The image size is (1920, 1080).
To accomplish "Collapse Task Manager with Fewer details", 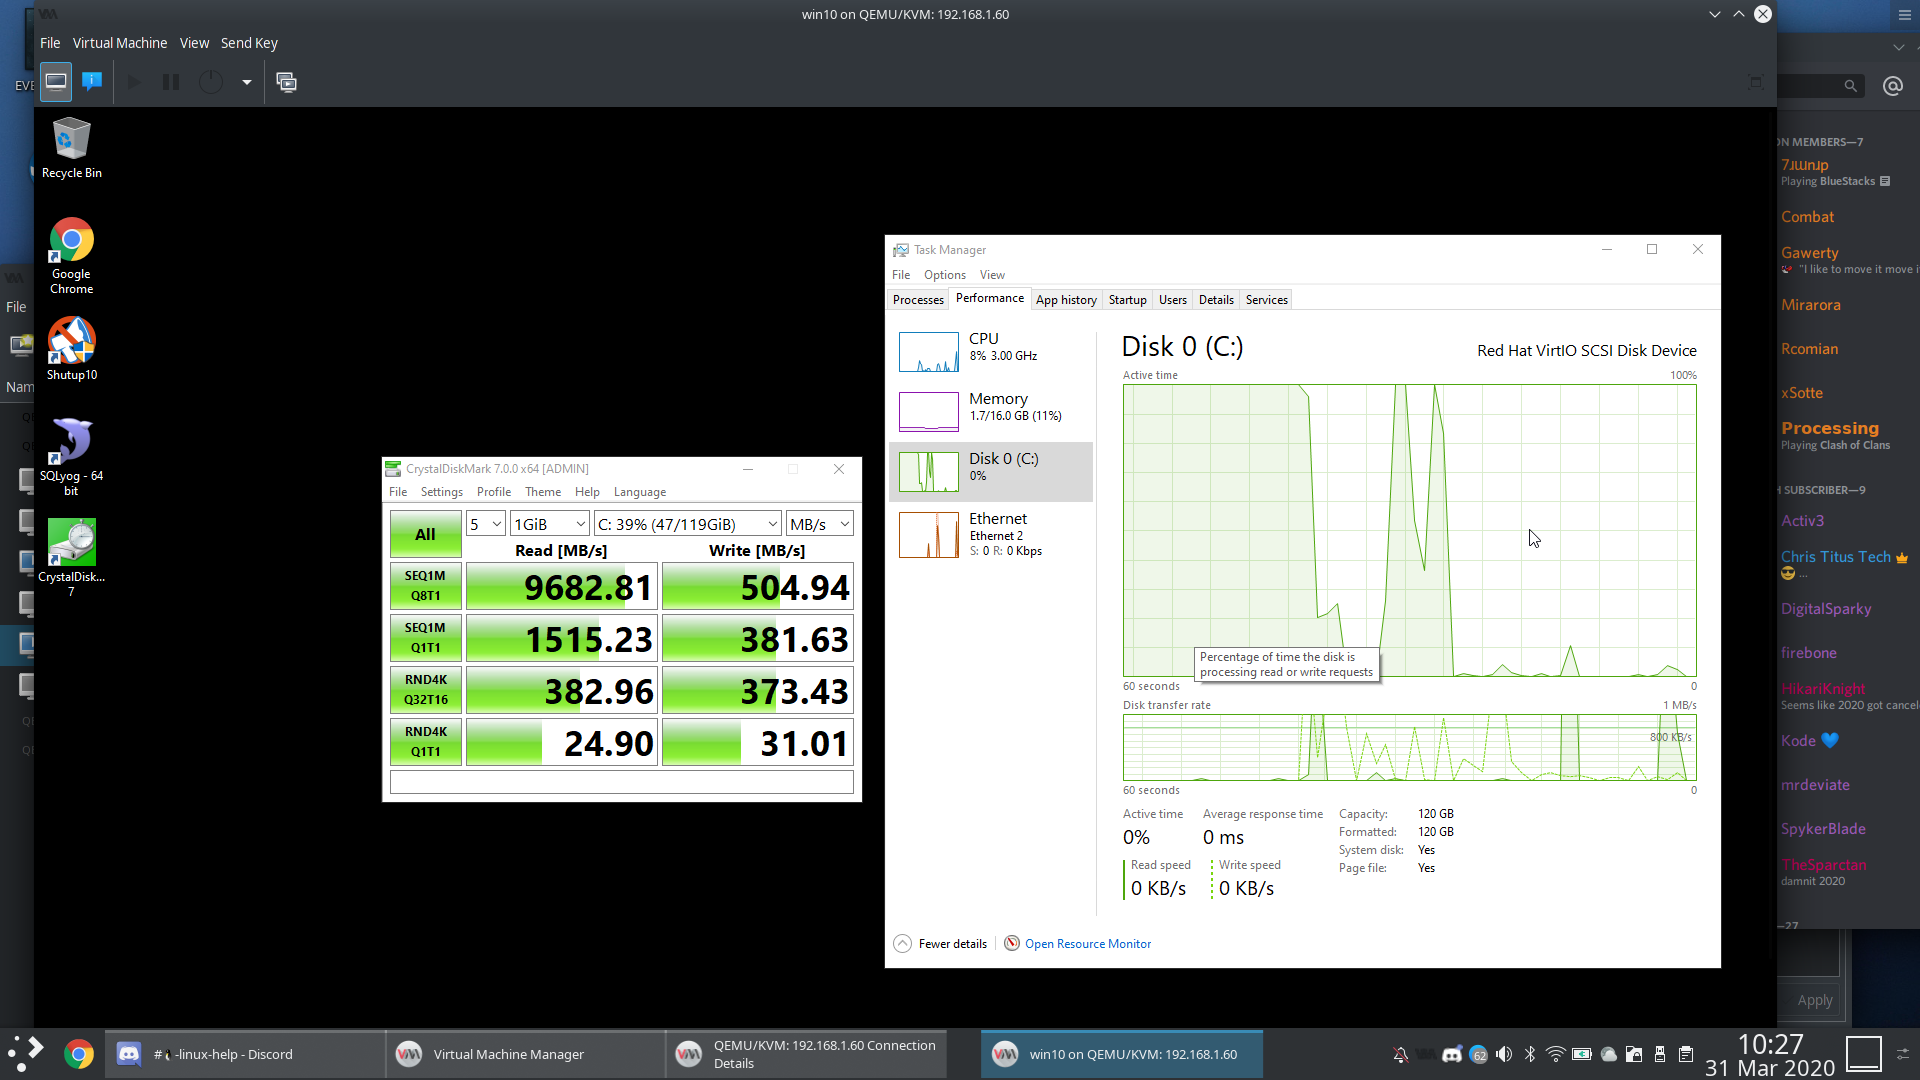I will click(x=951, y=944).
